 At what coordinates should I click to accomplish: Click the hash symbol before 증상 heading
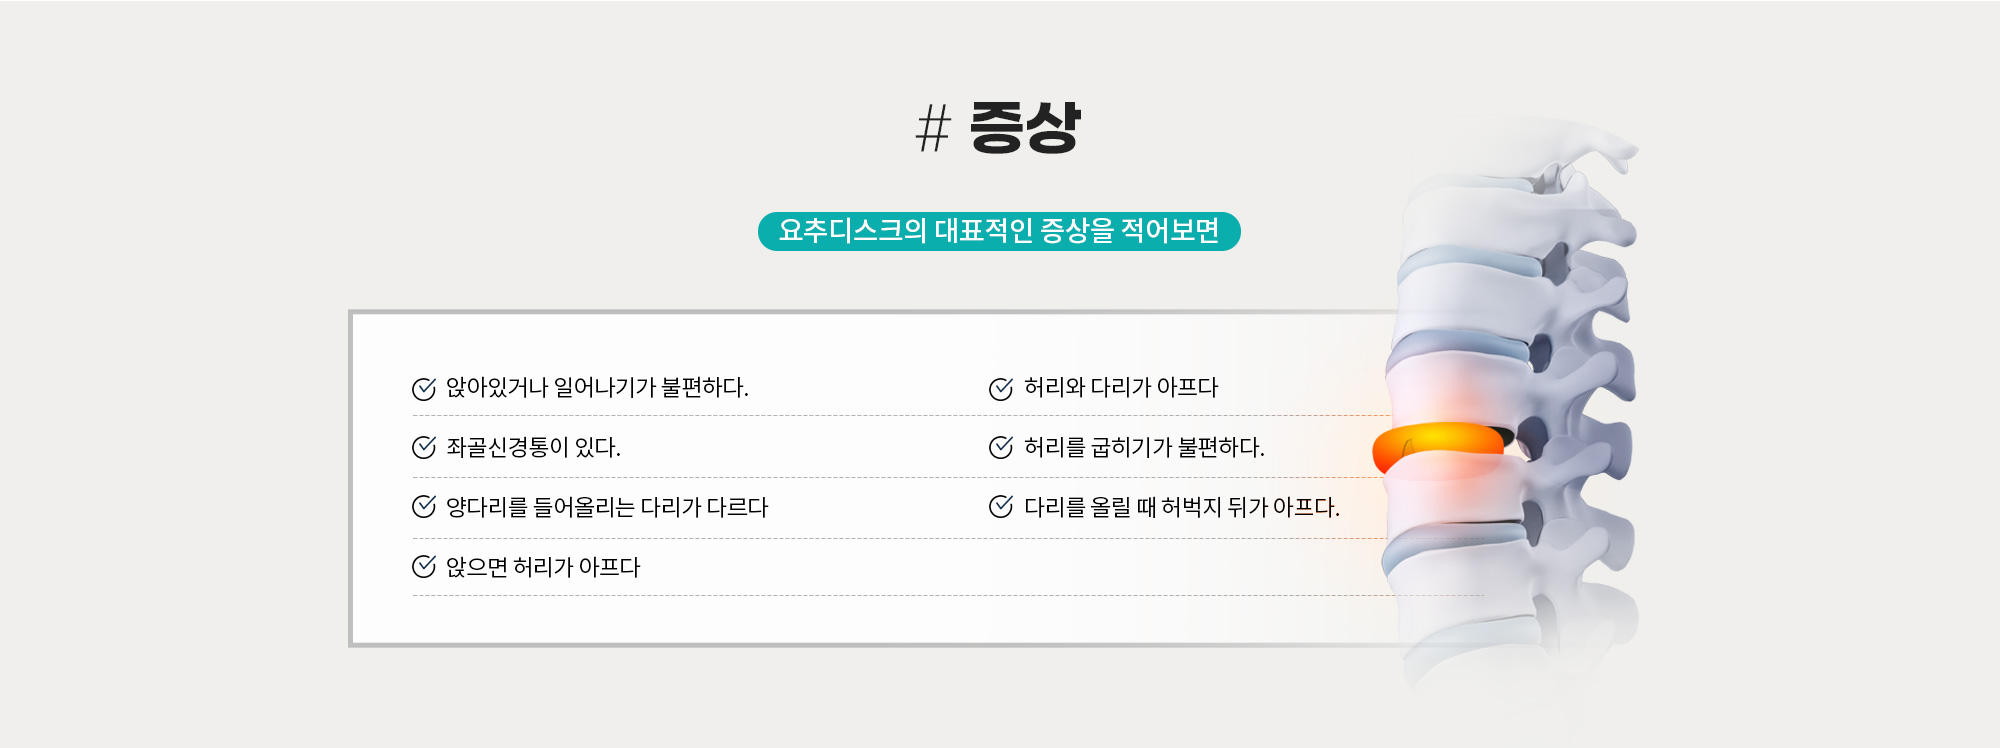(x=934, y=129)
